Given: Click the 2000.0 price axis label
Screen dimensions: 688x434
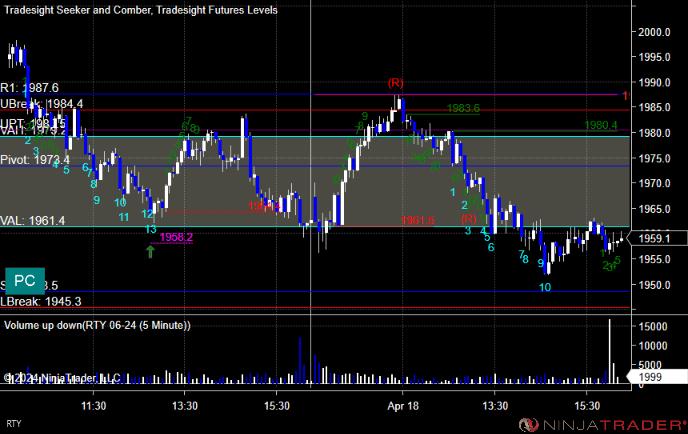Looking at the screenshot, I should (654, 32).
